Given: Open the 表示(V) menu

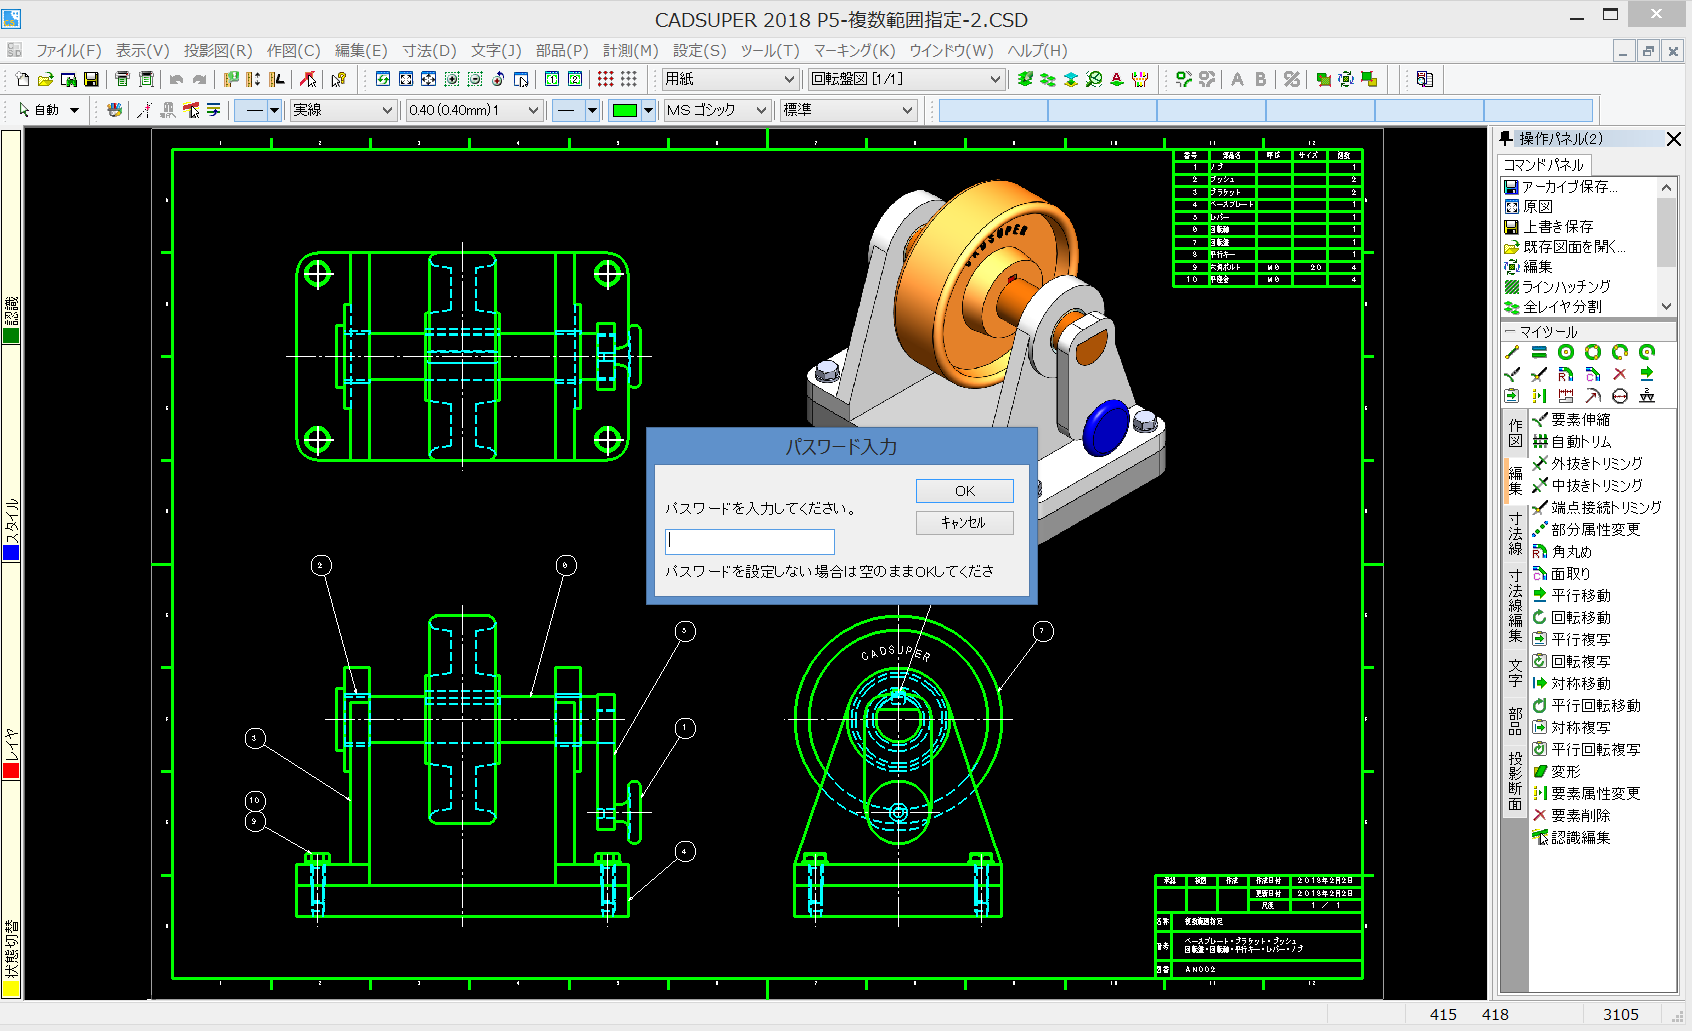Looking at the screenshot, I should tap(142, 50).
